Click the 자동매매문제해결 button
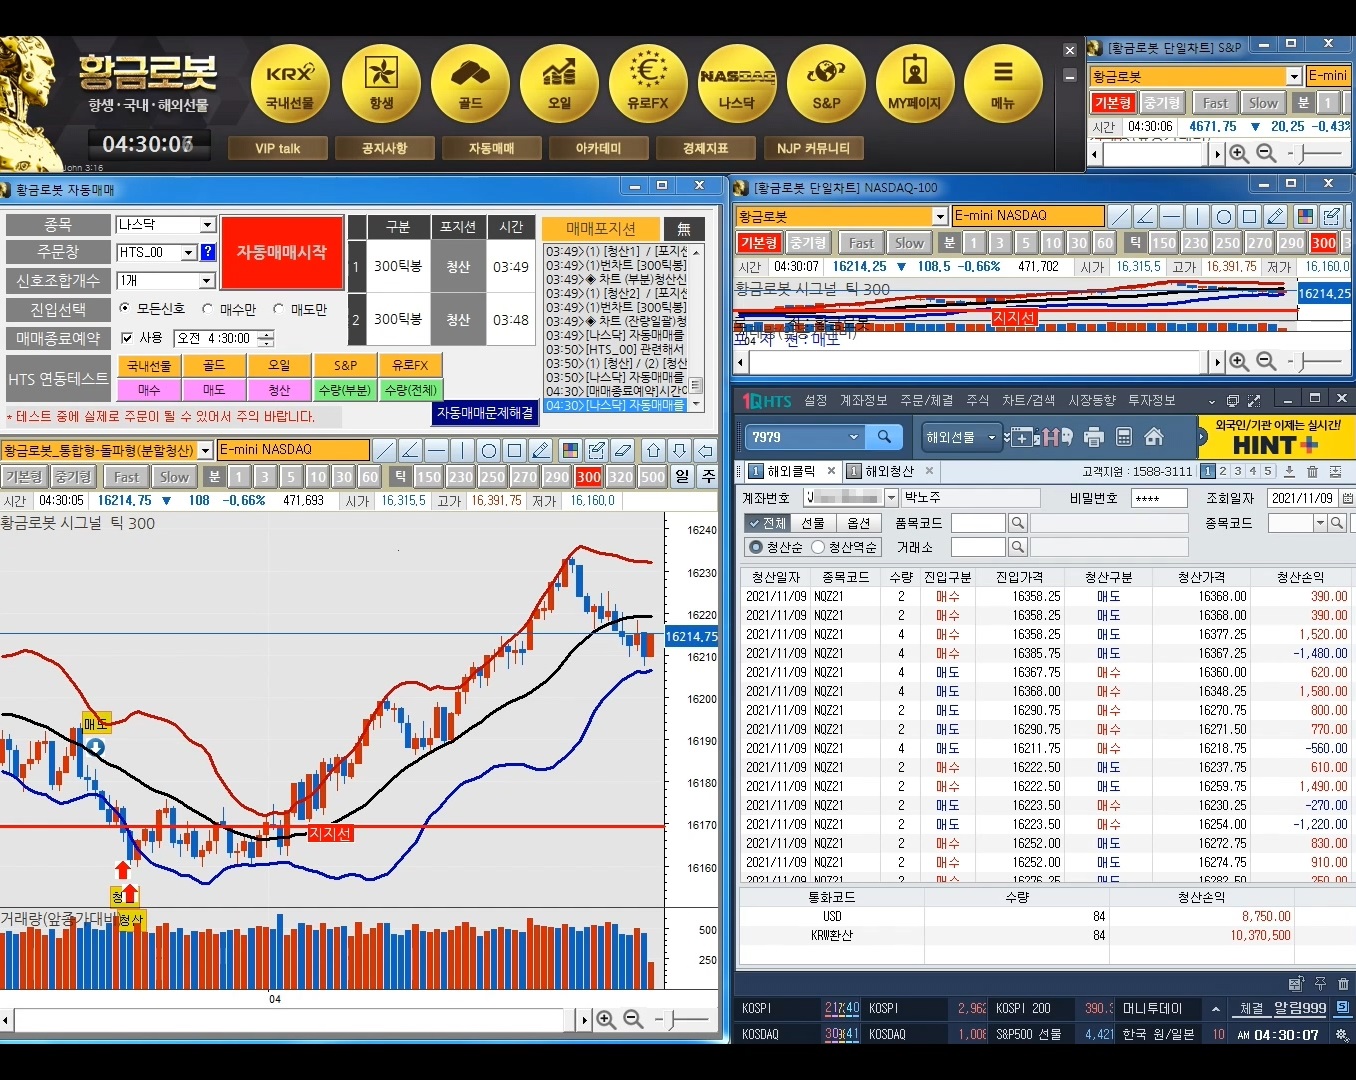 [486, 412]
